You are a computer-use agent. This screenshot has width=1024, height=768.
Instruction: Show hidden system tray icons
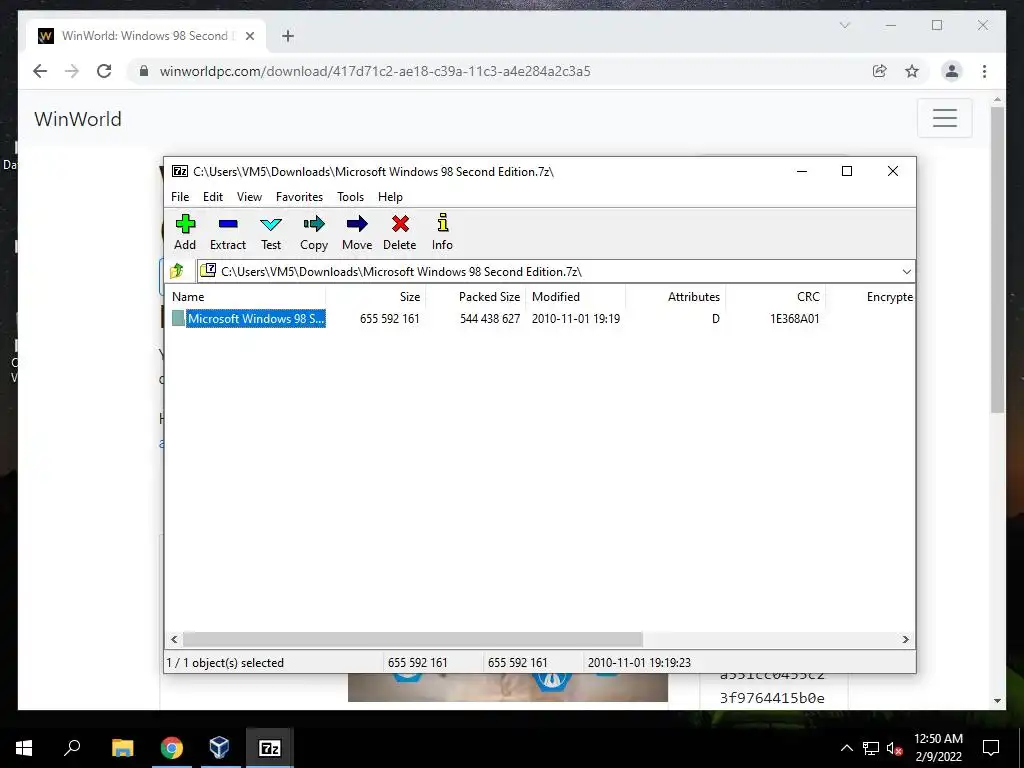846,748
